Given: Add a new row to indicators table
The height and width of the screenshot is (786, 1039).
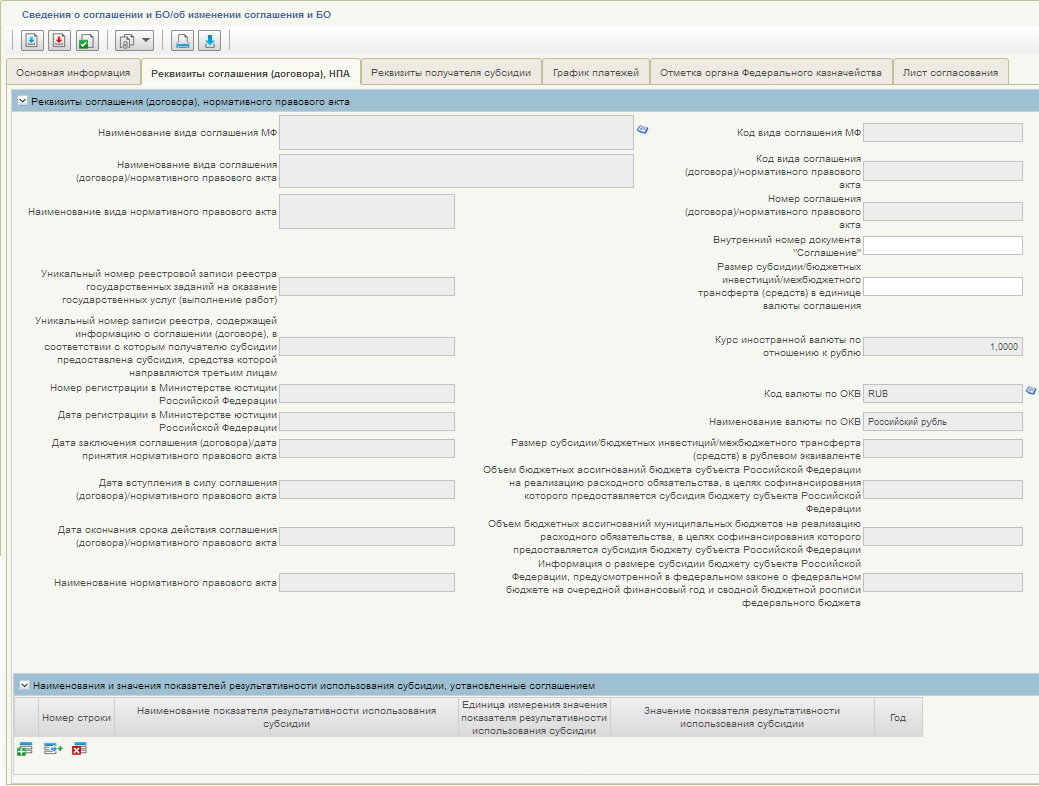Looking at the screenshot, I should click(x=25, y=750).
